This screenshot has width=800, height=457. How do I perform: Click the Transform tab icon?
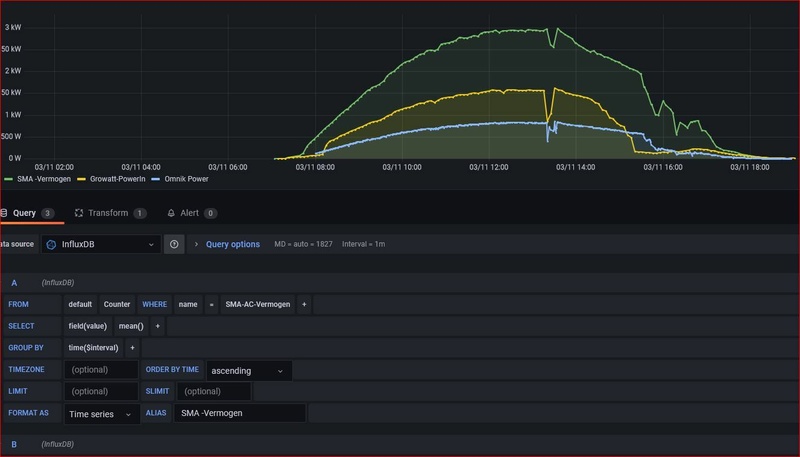(79, 213)
